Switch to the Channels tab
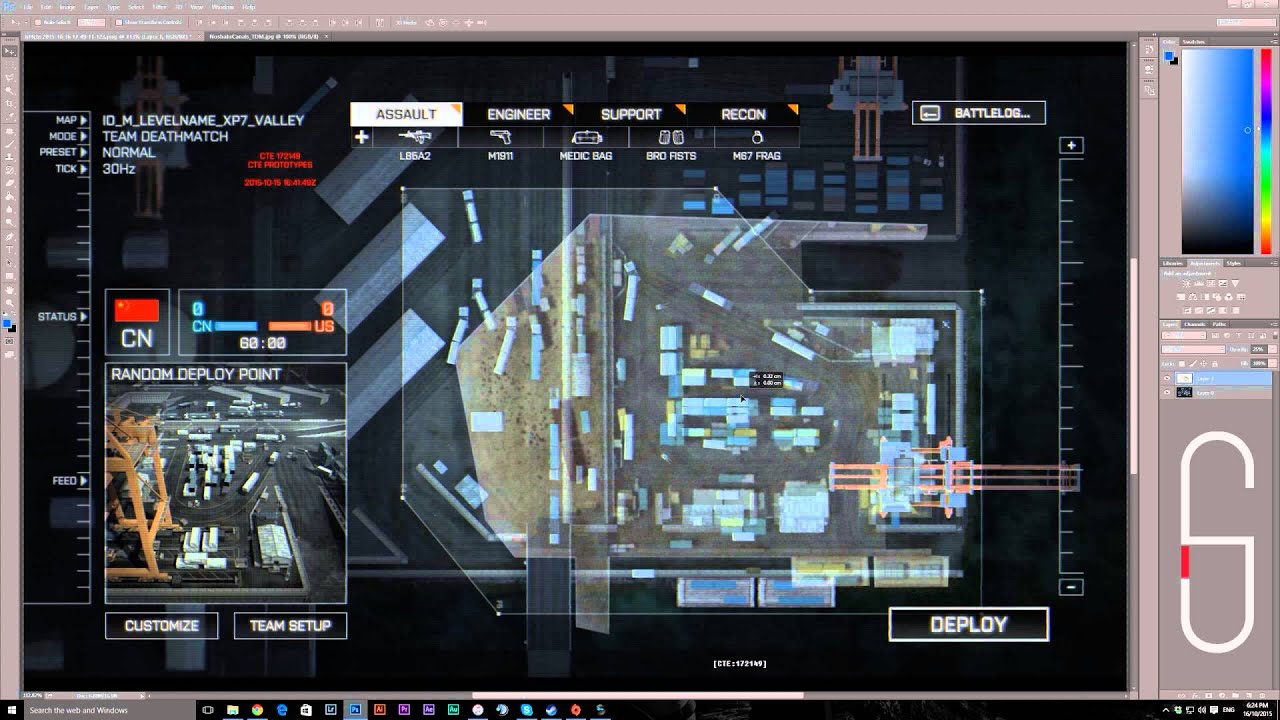 [x=1194, y=324]
